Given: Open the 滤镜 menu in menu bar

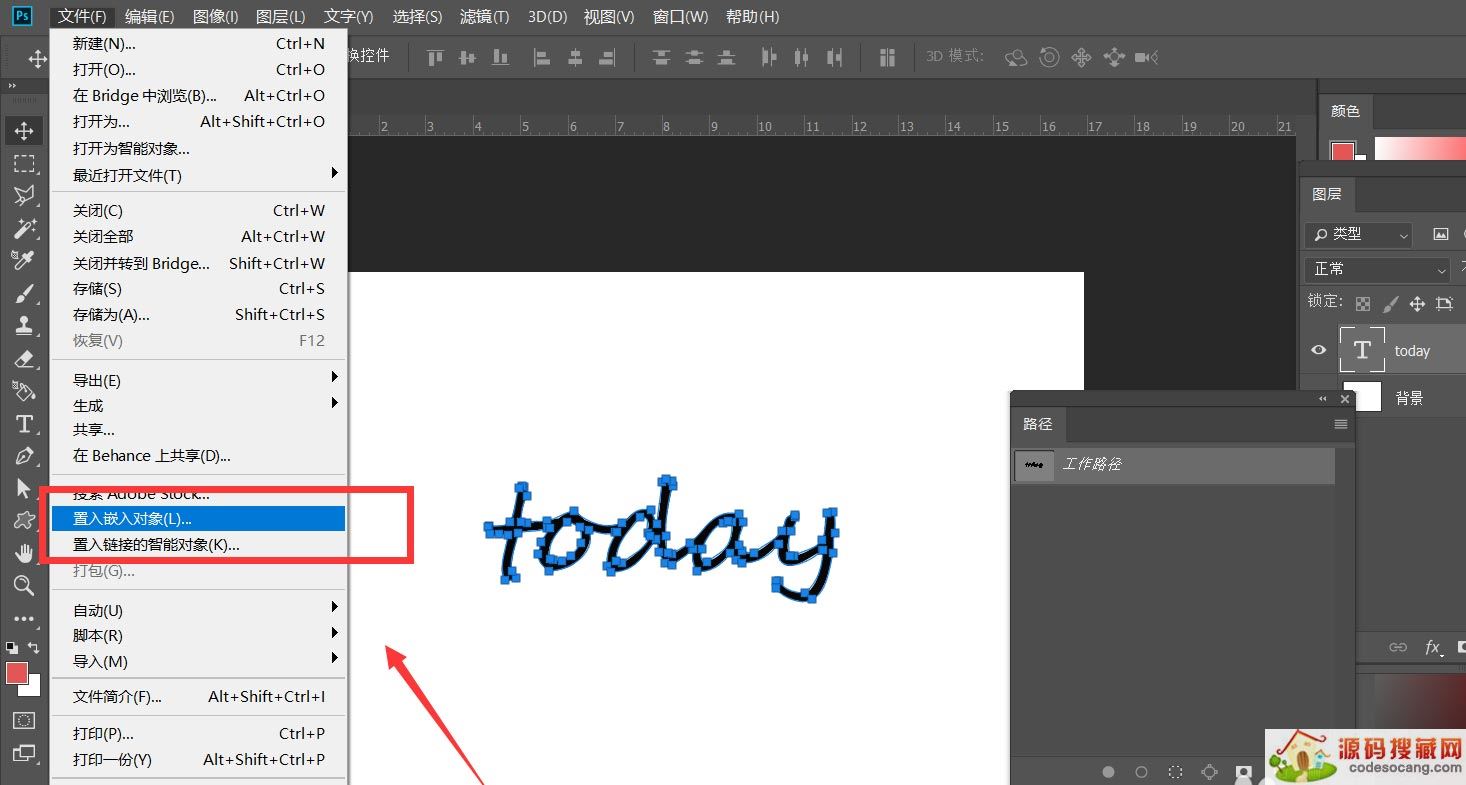Looking at the screenshot, I should (x=485, y=16).
